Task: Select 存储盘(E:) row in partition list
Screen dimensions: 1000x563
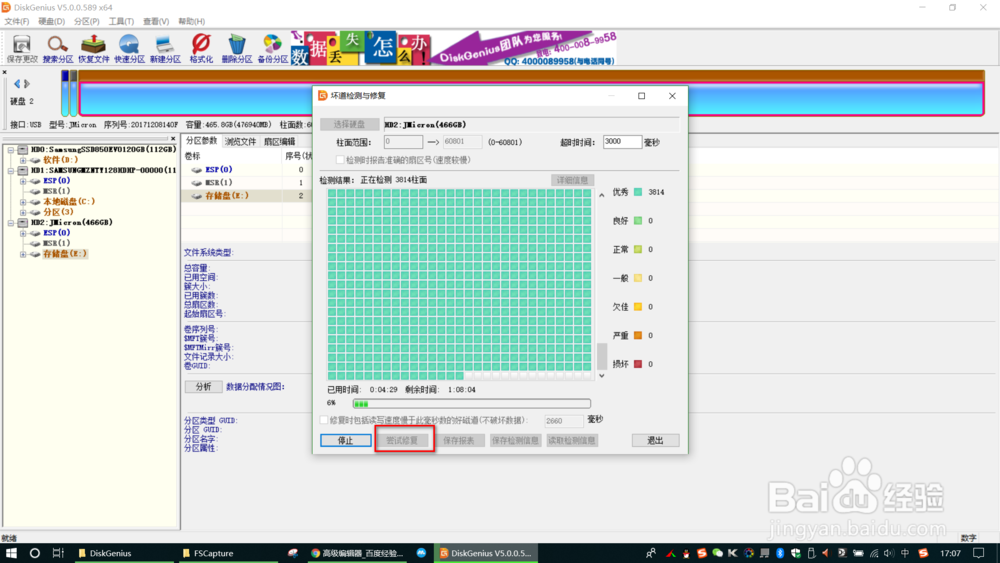Action: [x=247, y=196]
